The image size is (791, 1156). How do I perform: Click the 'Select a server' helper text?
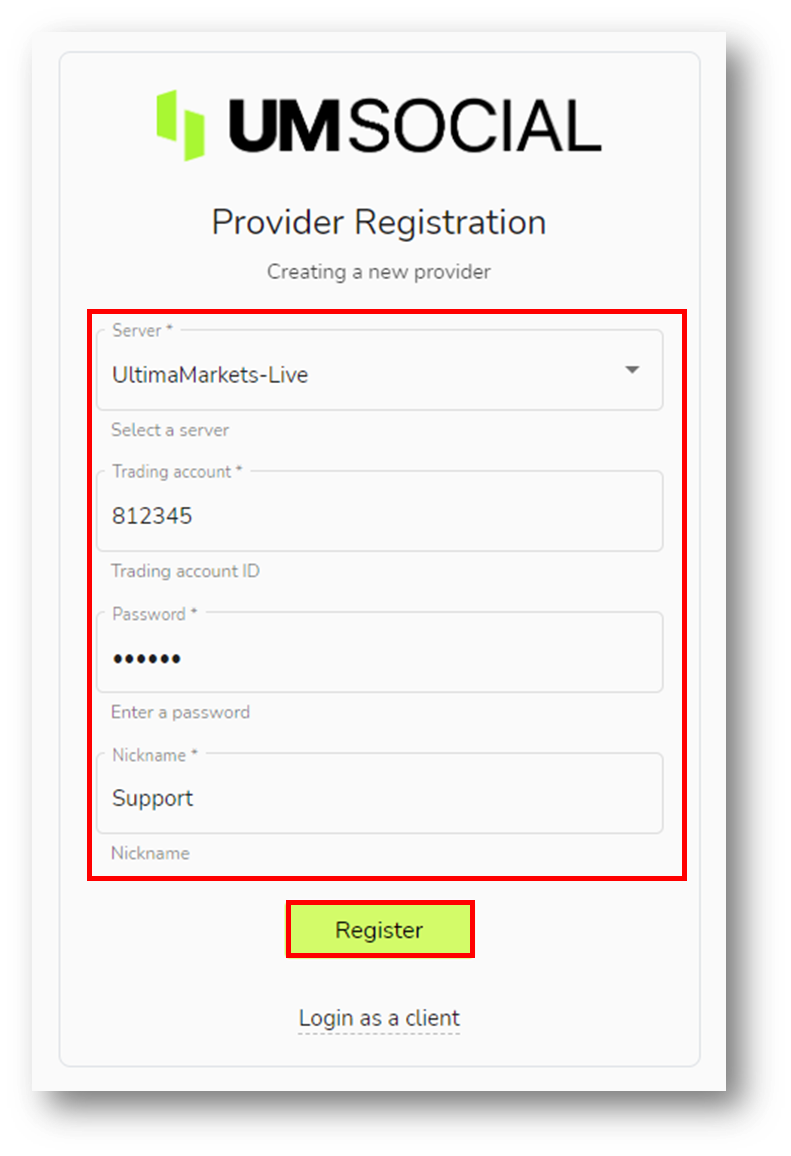click(170, 430)
